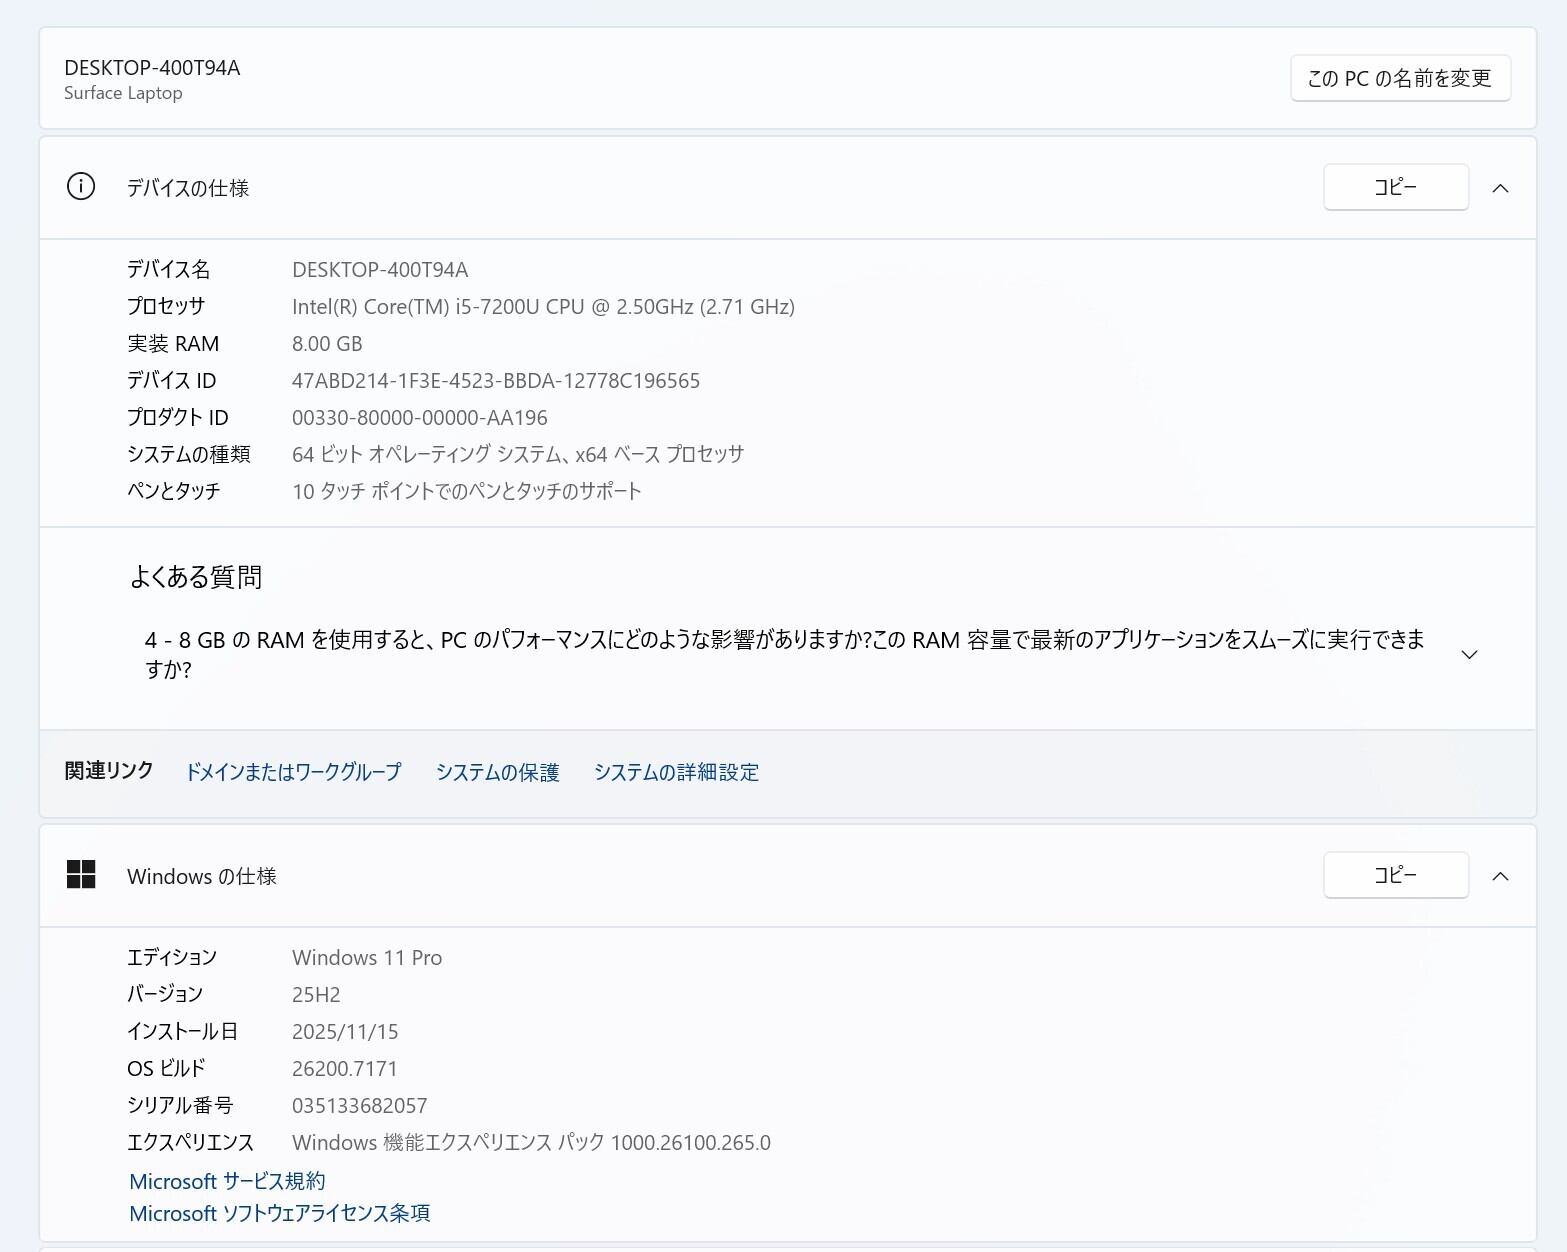Click the Windows logo icon

point(81,875)
